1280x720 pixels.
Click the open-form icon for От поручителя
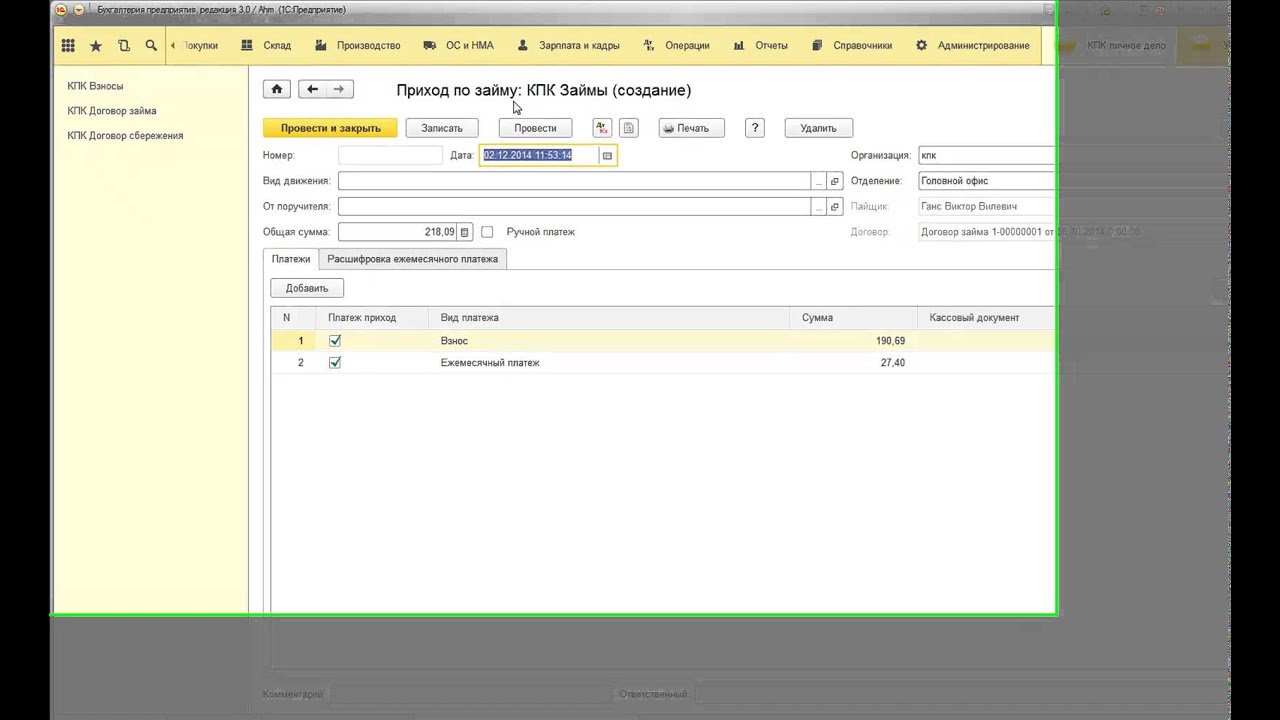pos(835,207)
